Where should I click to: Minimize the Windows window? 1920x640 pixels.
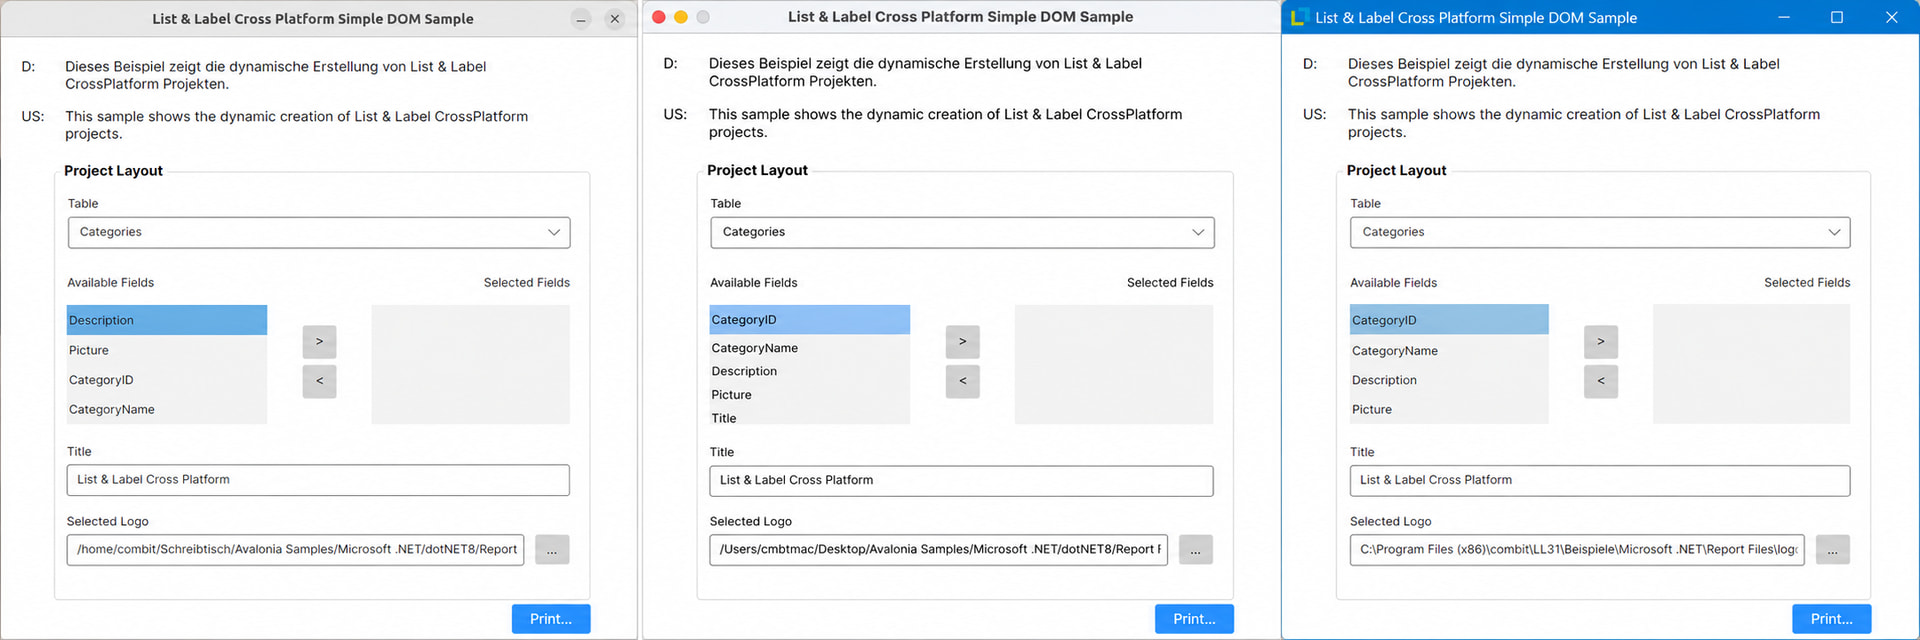pyautogui.click(x=1783, y=17)
